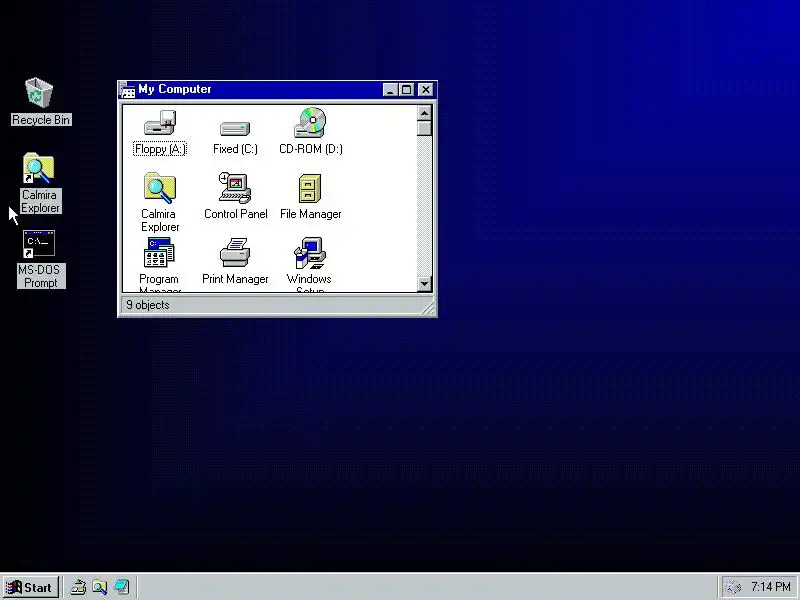Screen dimensions: 800x600
Task: Select the Fixed (C:) drive icon
Action: (235, 128)
